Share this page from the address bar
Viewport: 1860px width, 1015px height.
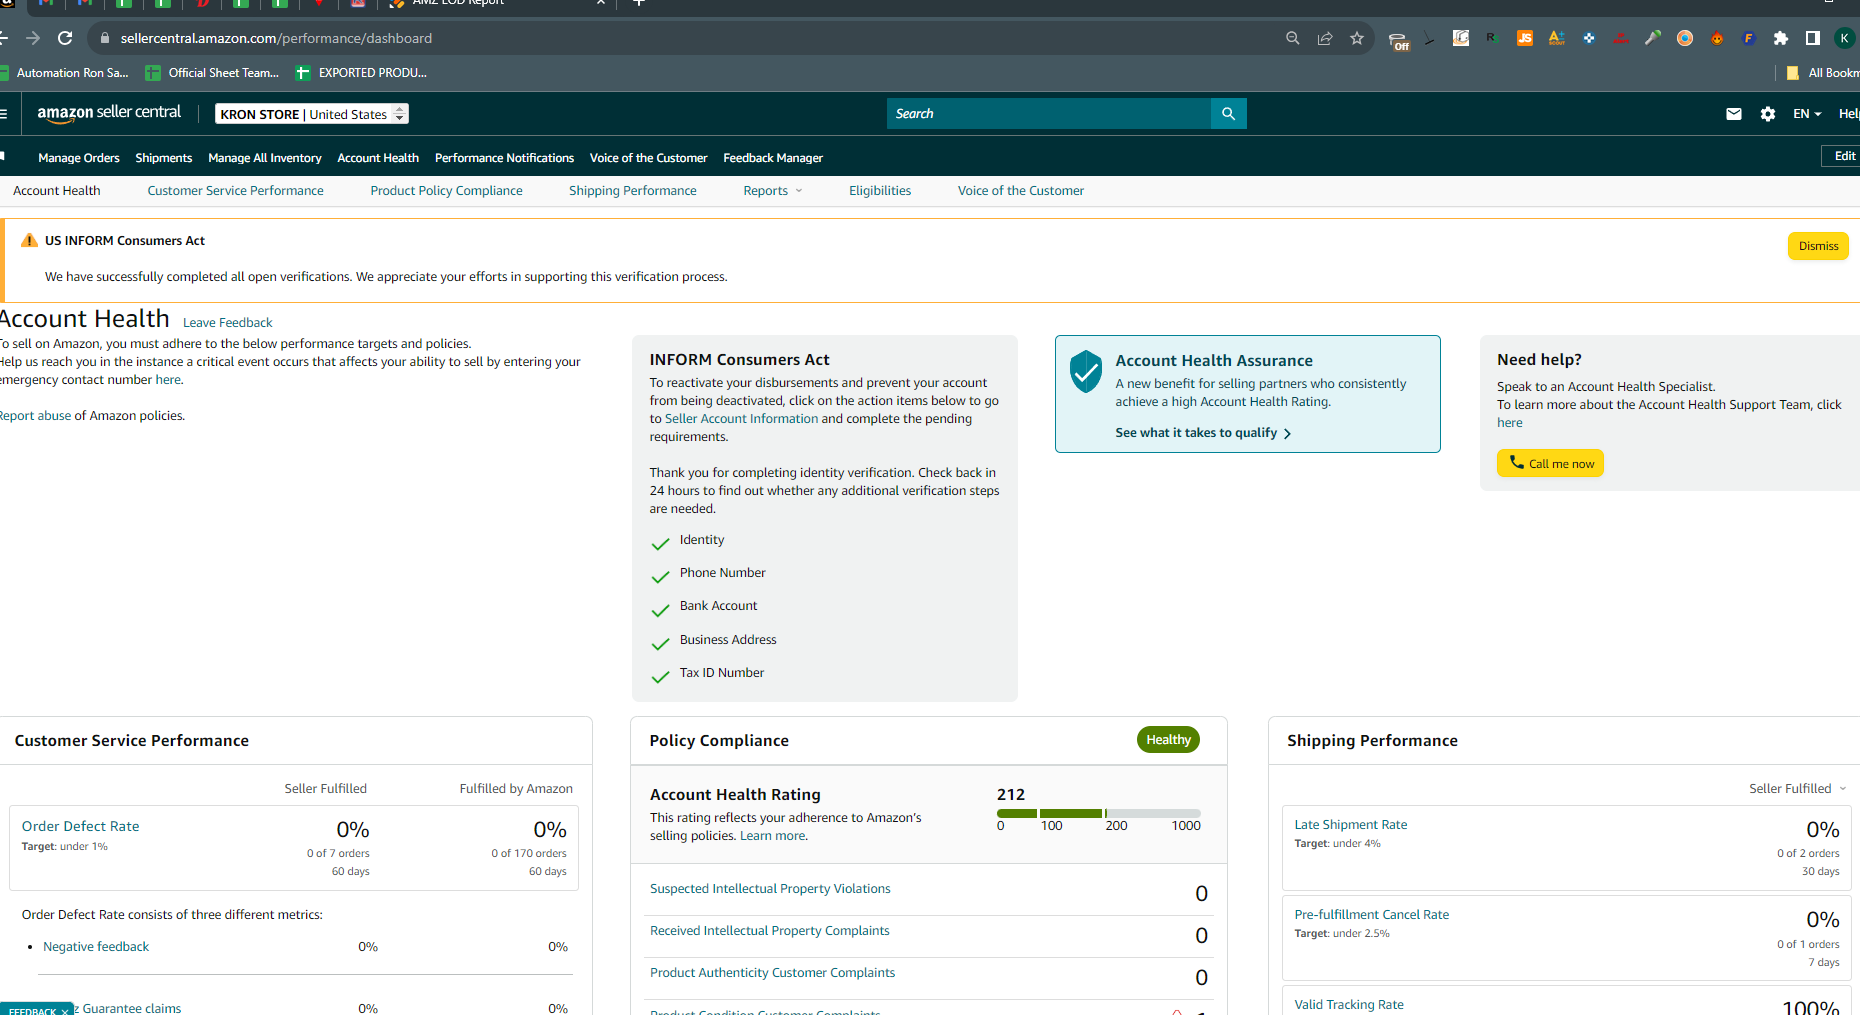pos(1325,38)
